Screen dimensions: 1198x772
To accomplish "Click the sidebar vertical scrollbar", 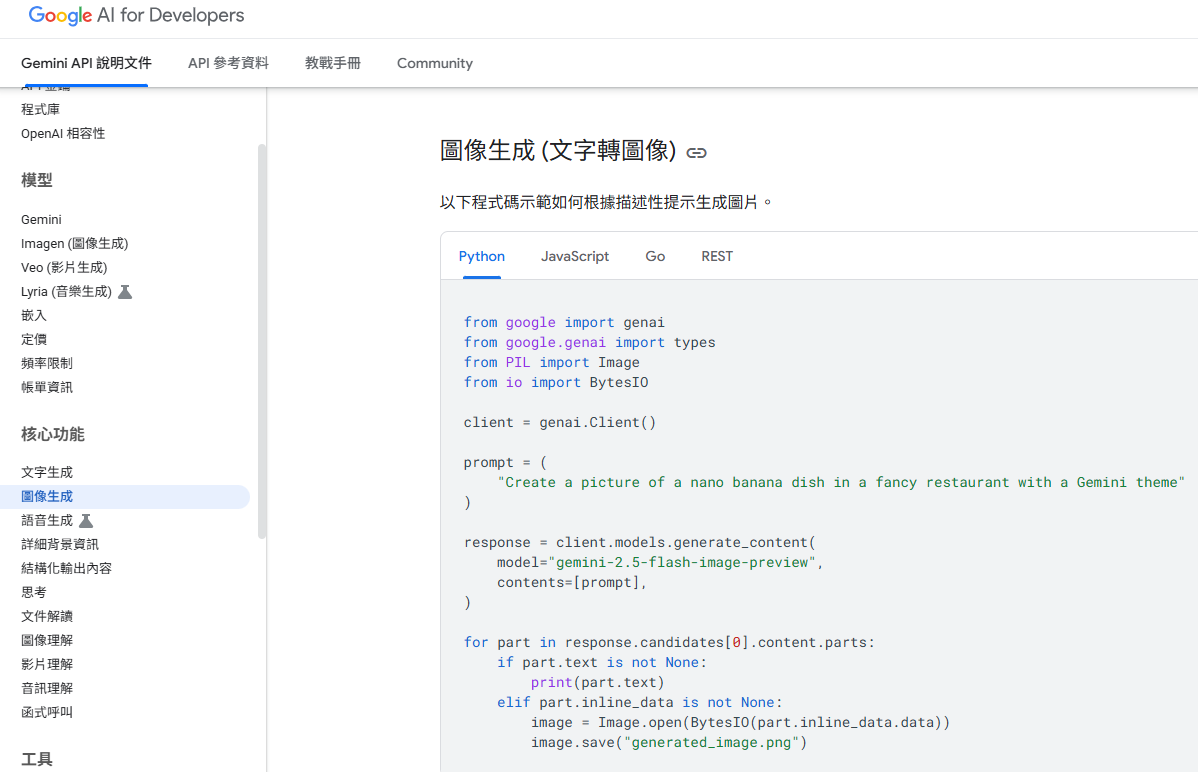I will [262, 341].
